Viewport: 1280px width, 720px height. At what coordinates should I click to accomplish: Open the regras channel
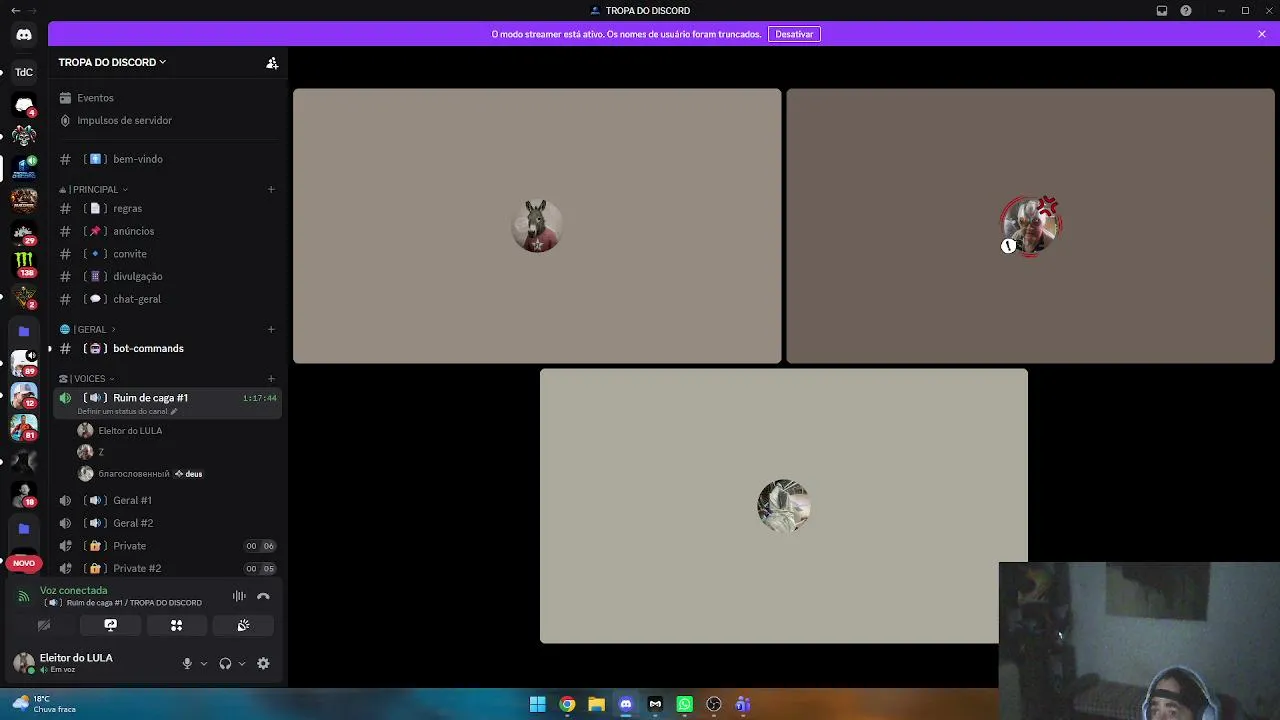167,208
